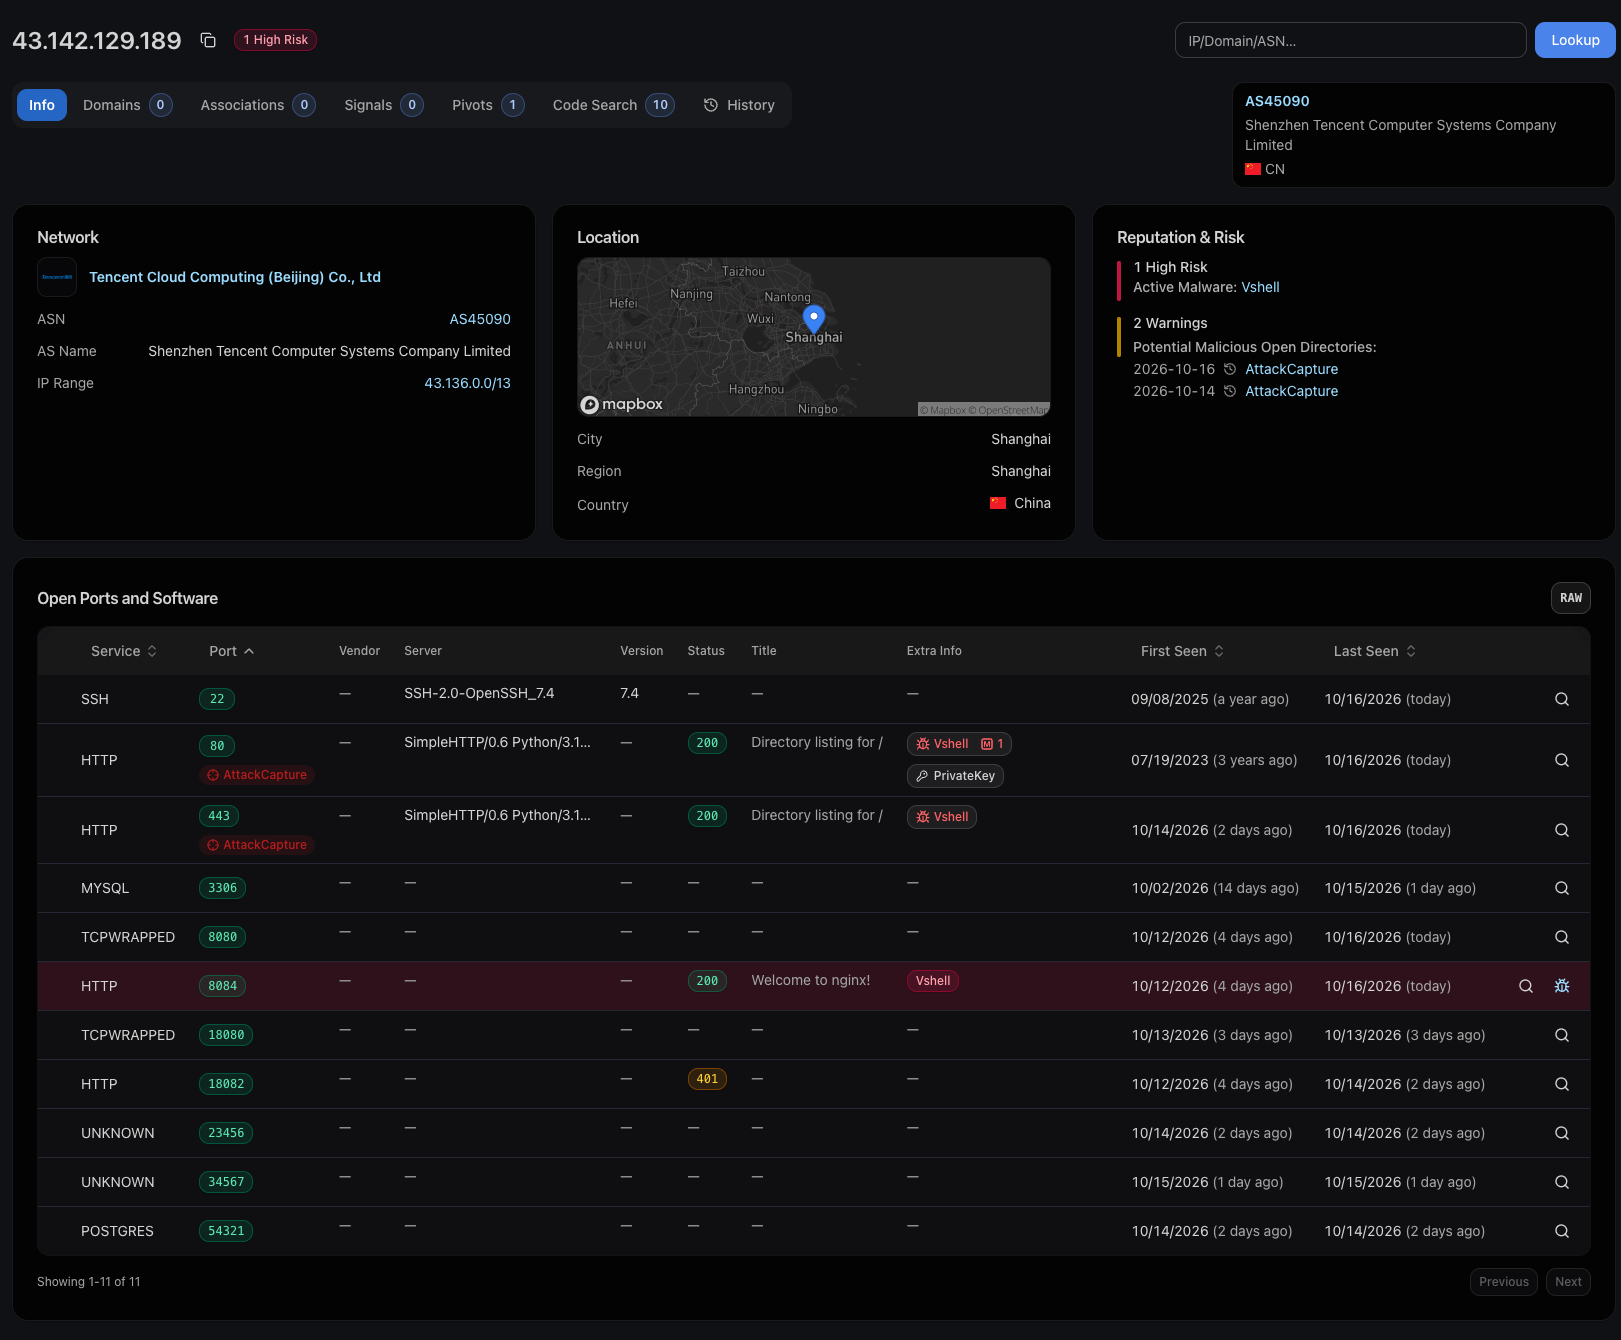Click the 1 High Risk badge
This screenshot has width=1621, height=1340.
point(276,40)
